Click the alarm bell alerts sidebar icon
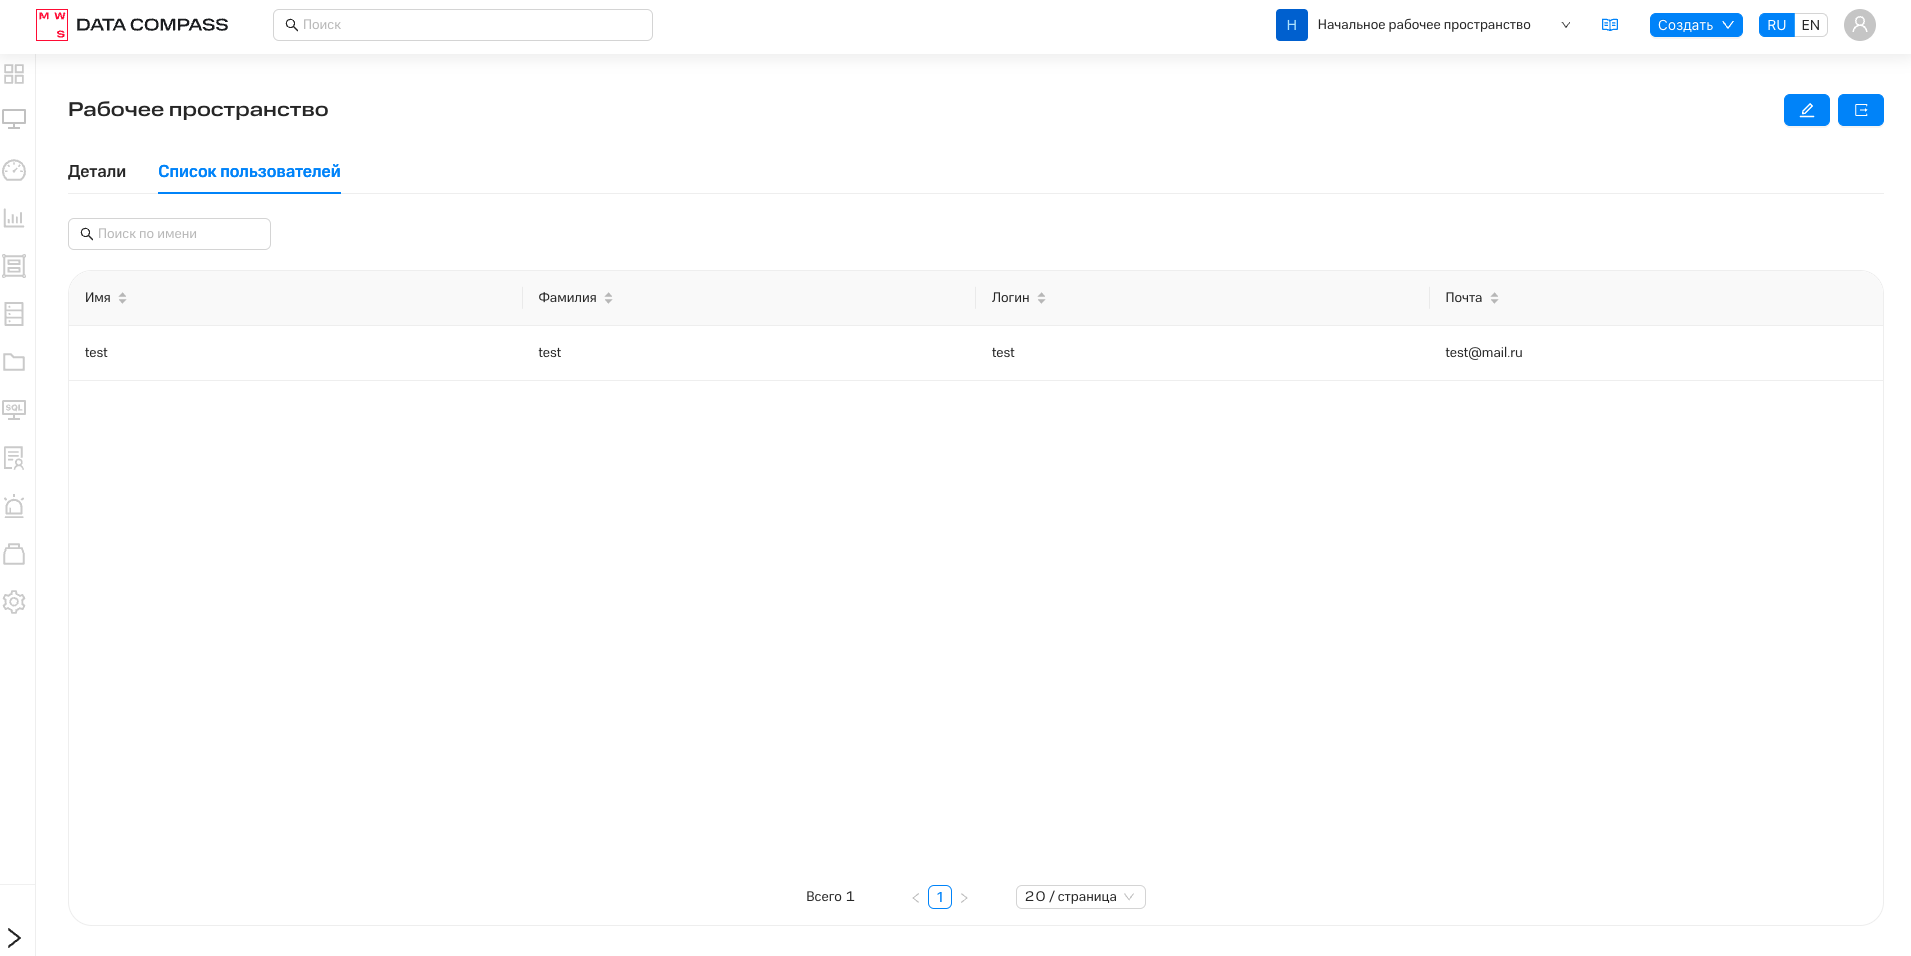 coord(14,506)
